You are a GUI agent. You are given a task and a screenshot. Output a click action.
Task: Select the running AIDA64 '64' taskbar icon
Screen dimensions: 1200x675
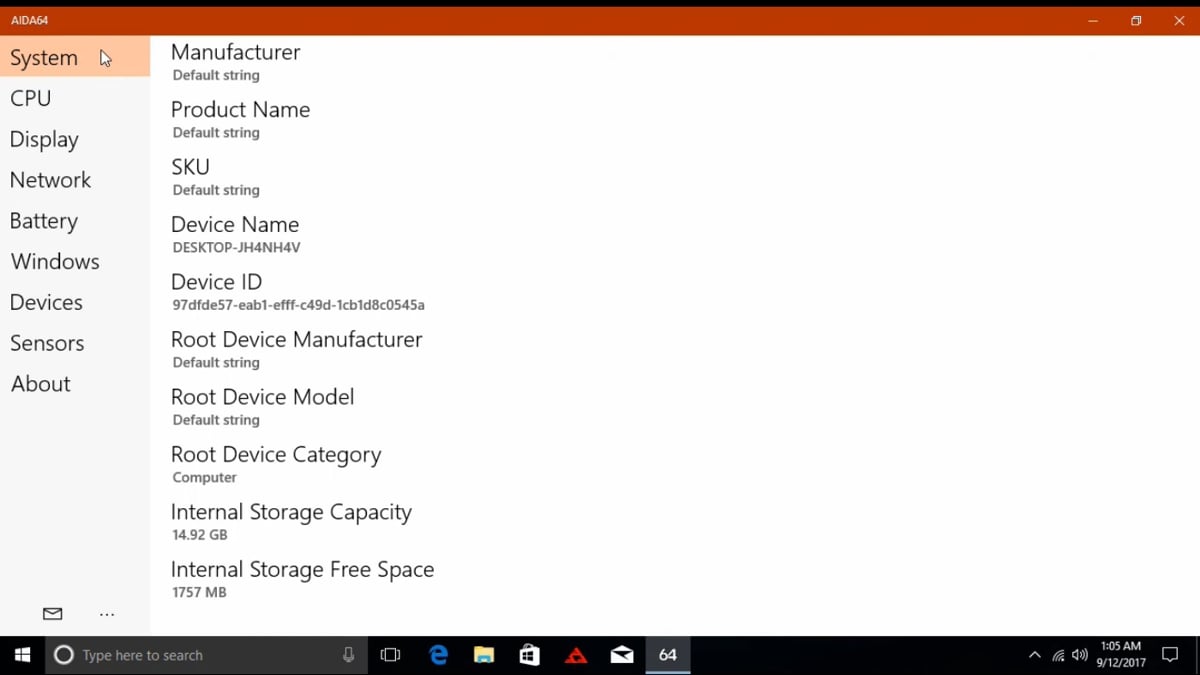[x=667, y=655]
